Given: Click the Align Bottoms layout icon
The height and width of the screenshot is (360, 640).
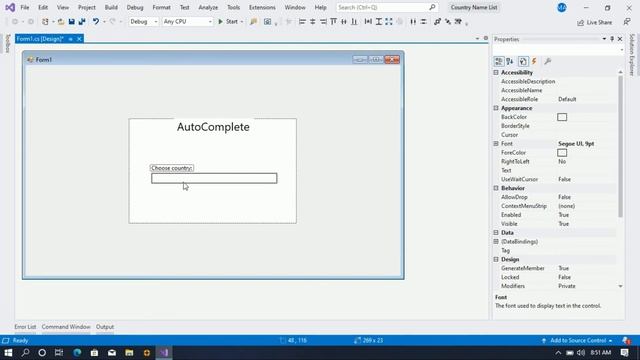Looking at the screenshot, I should 354,22.
